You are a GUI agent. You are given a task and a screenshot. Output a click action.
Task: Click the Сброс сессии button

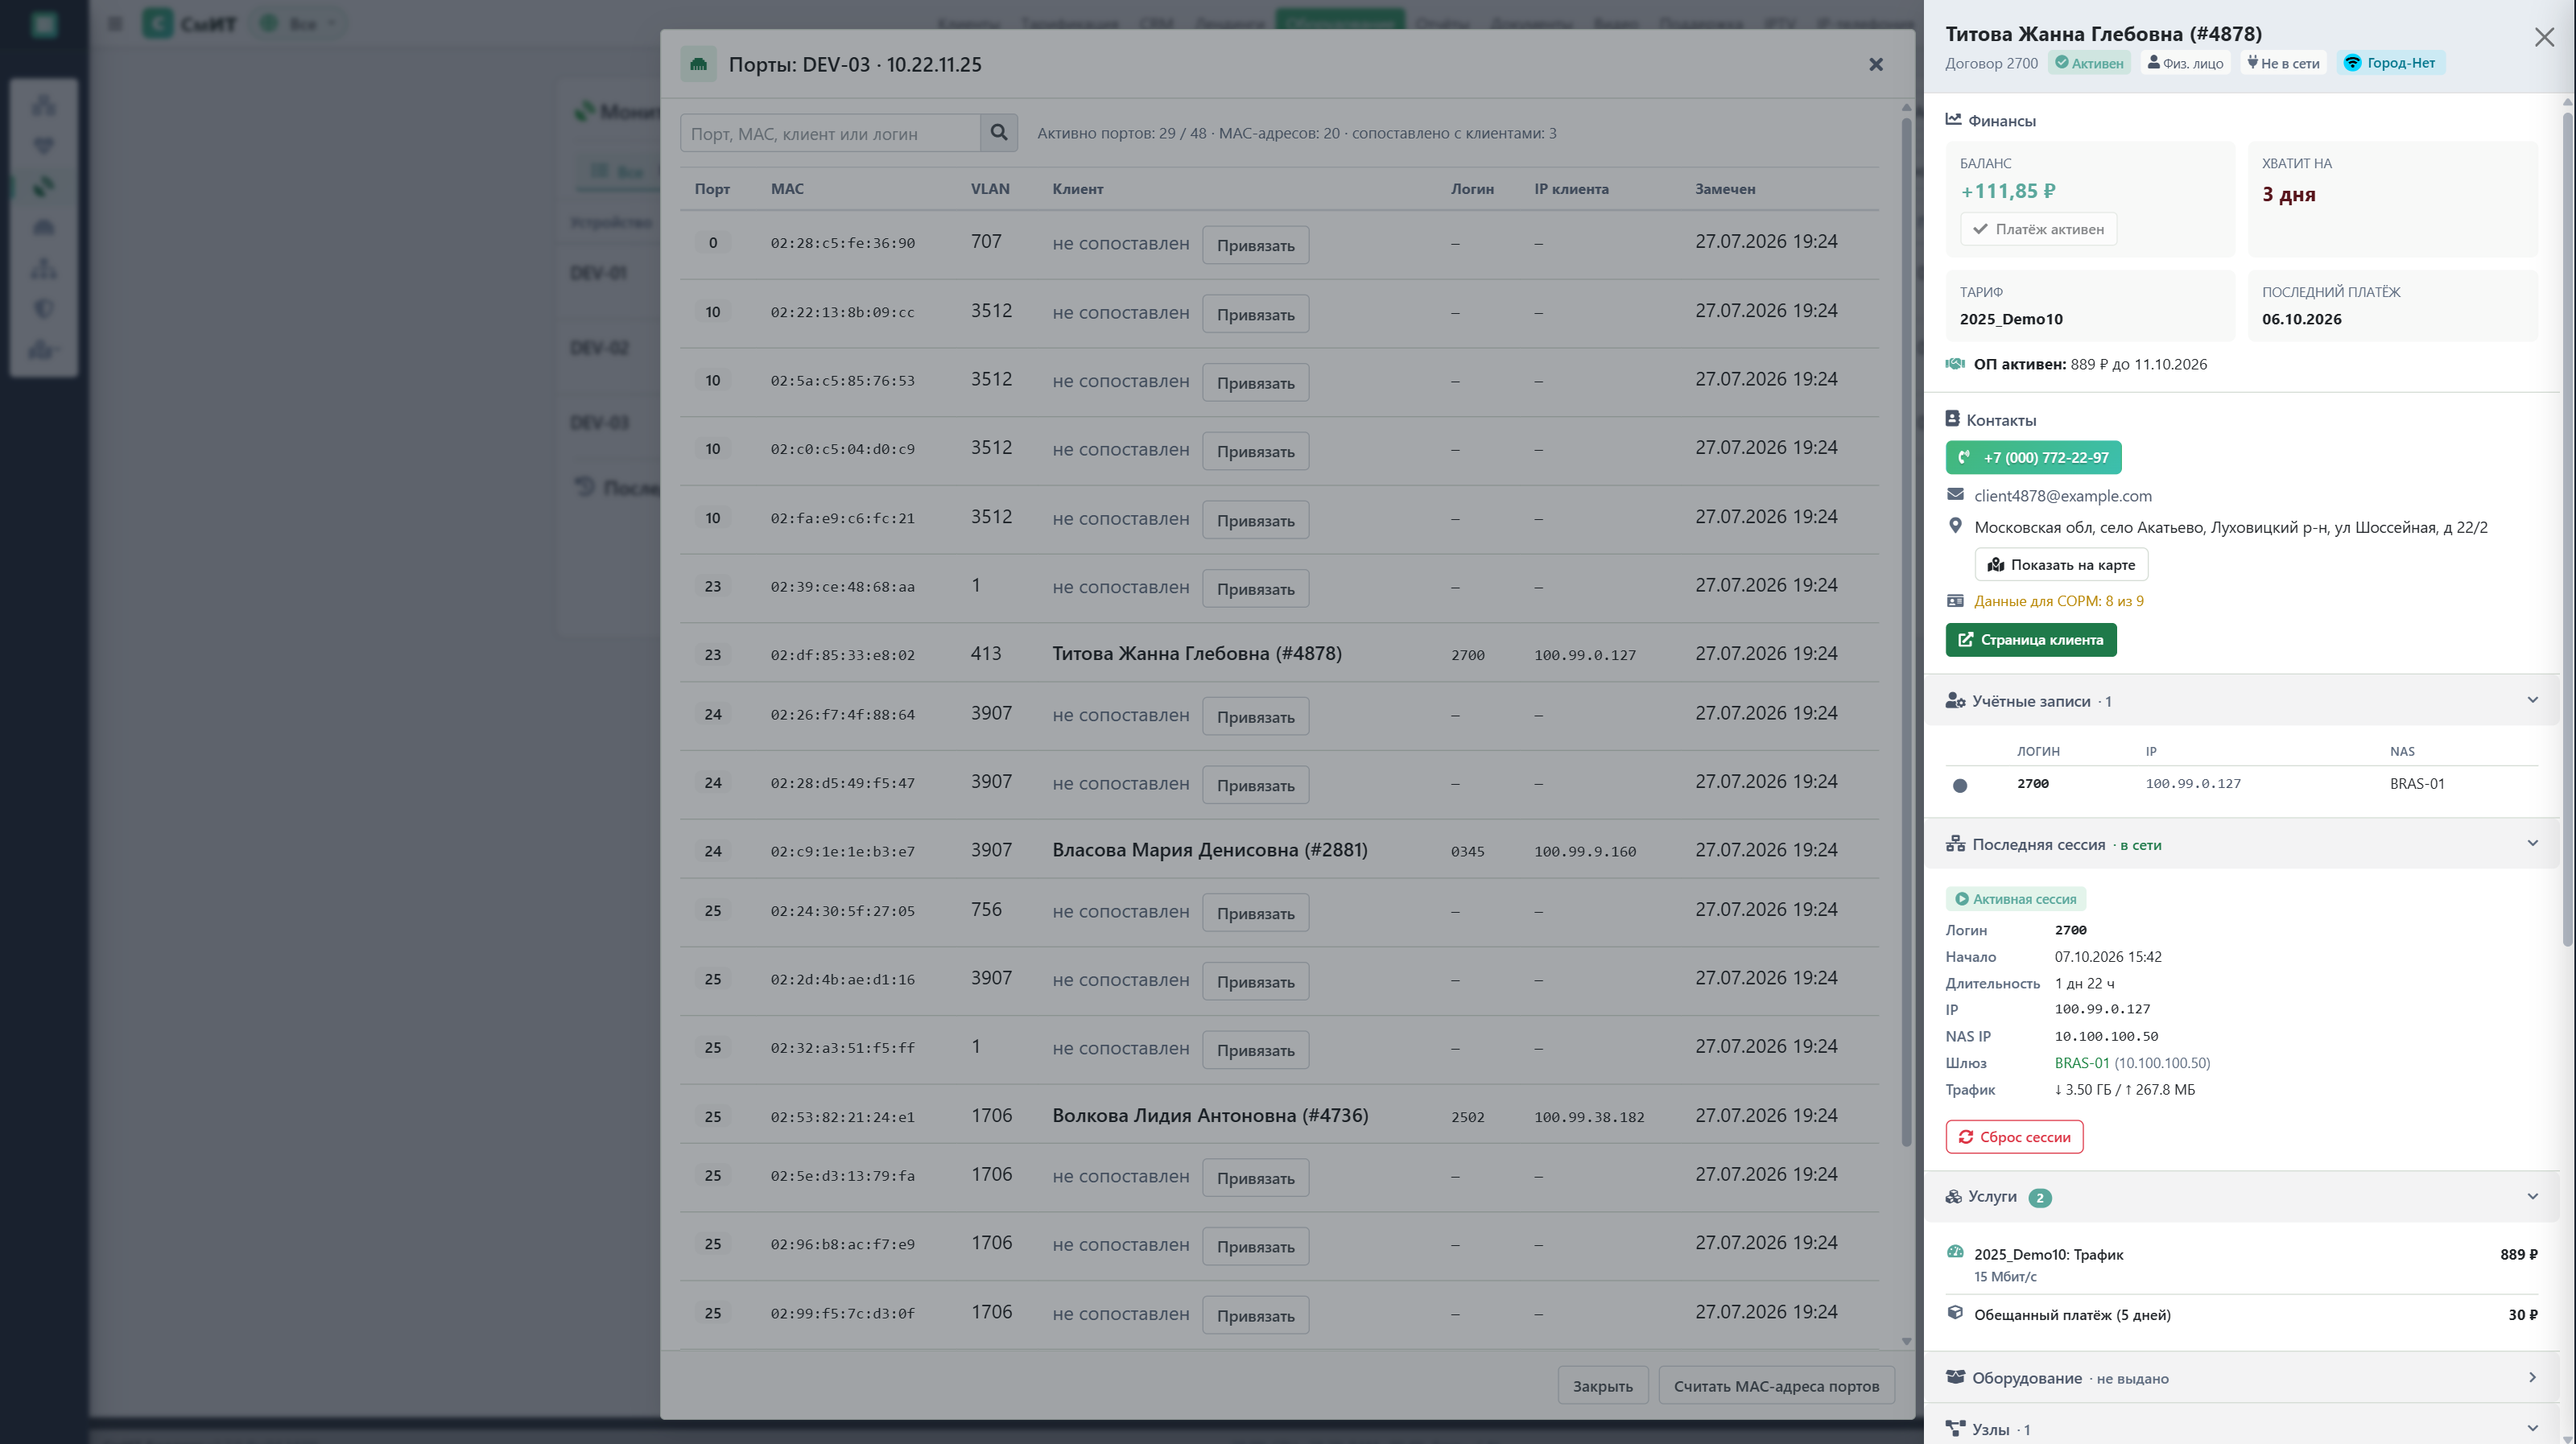point(2013,1137)
